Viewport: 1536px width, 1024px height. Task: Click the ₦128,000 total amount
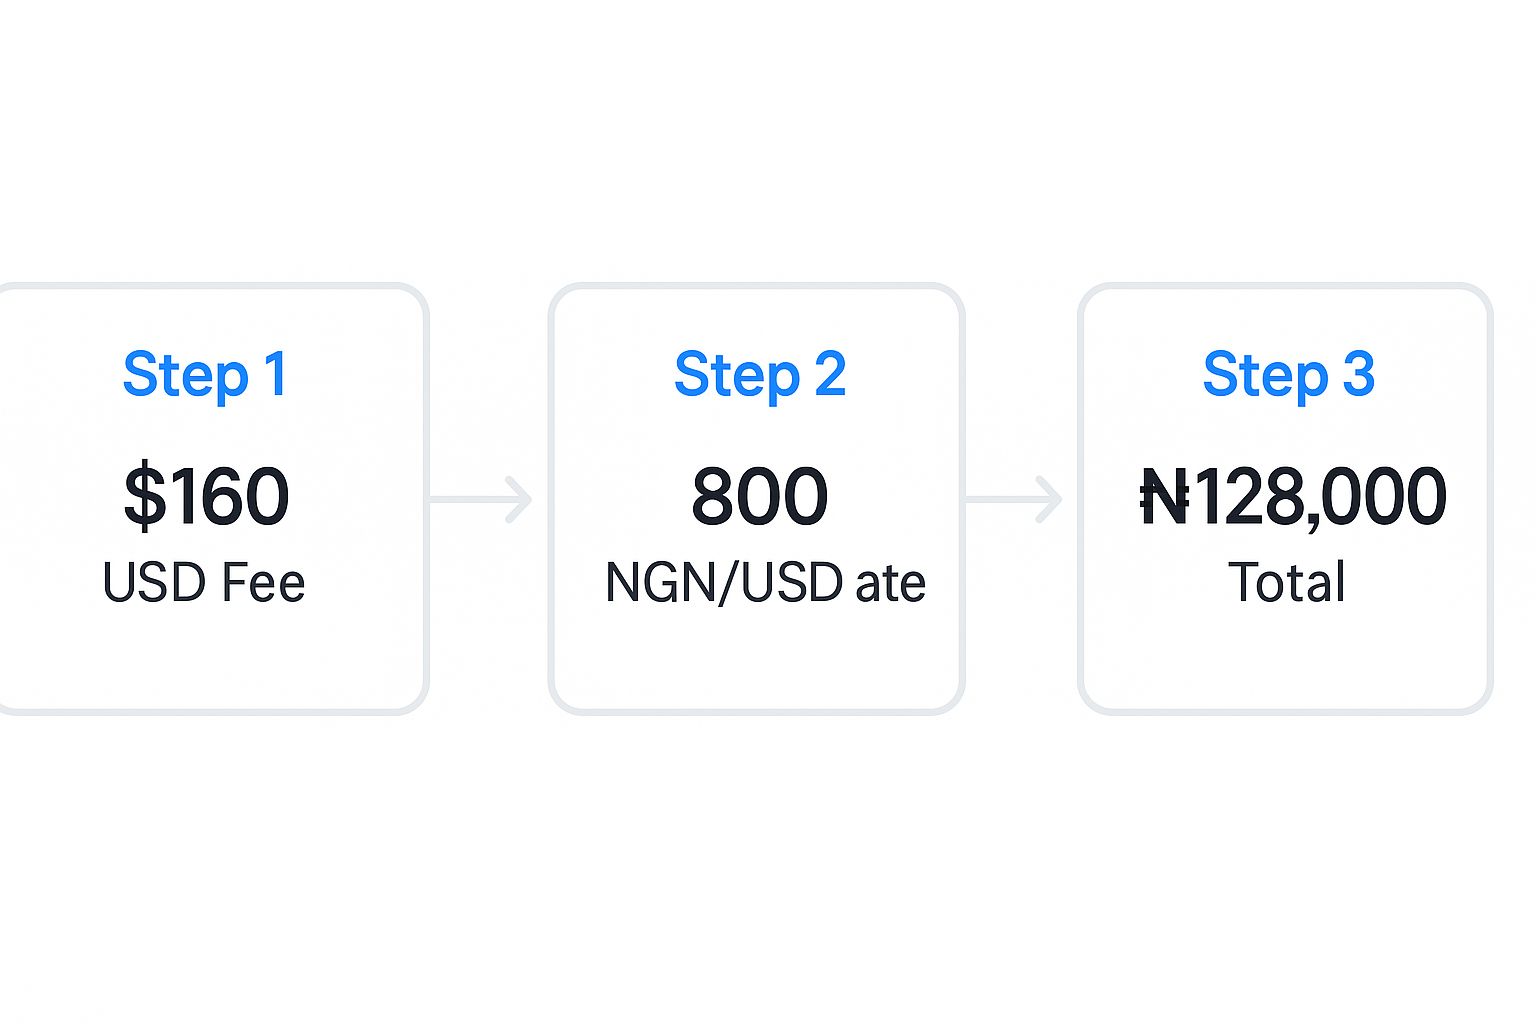pyautogui.click(x=1293, y=497)
